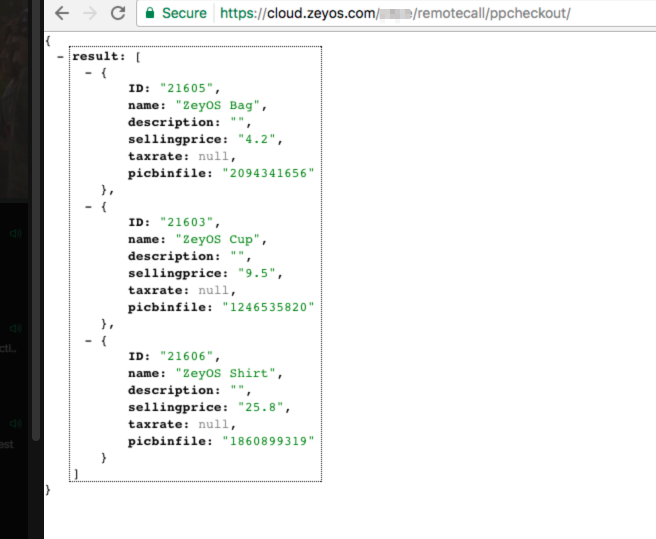Select sellingprice value "4.2"
This screenshot has height=539, width=656.
[x=257, y=139]
